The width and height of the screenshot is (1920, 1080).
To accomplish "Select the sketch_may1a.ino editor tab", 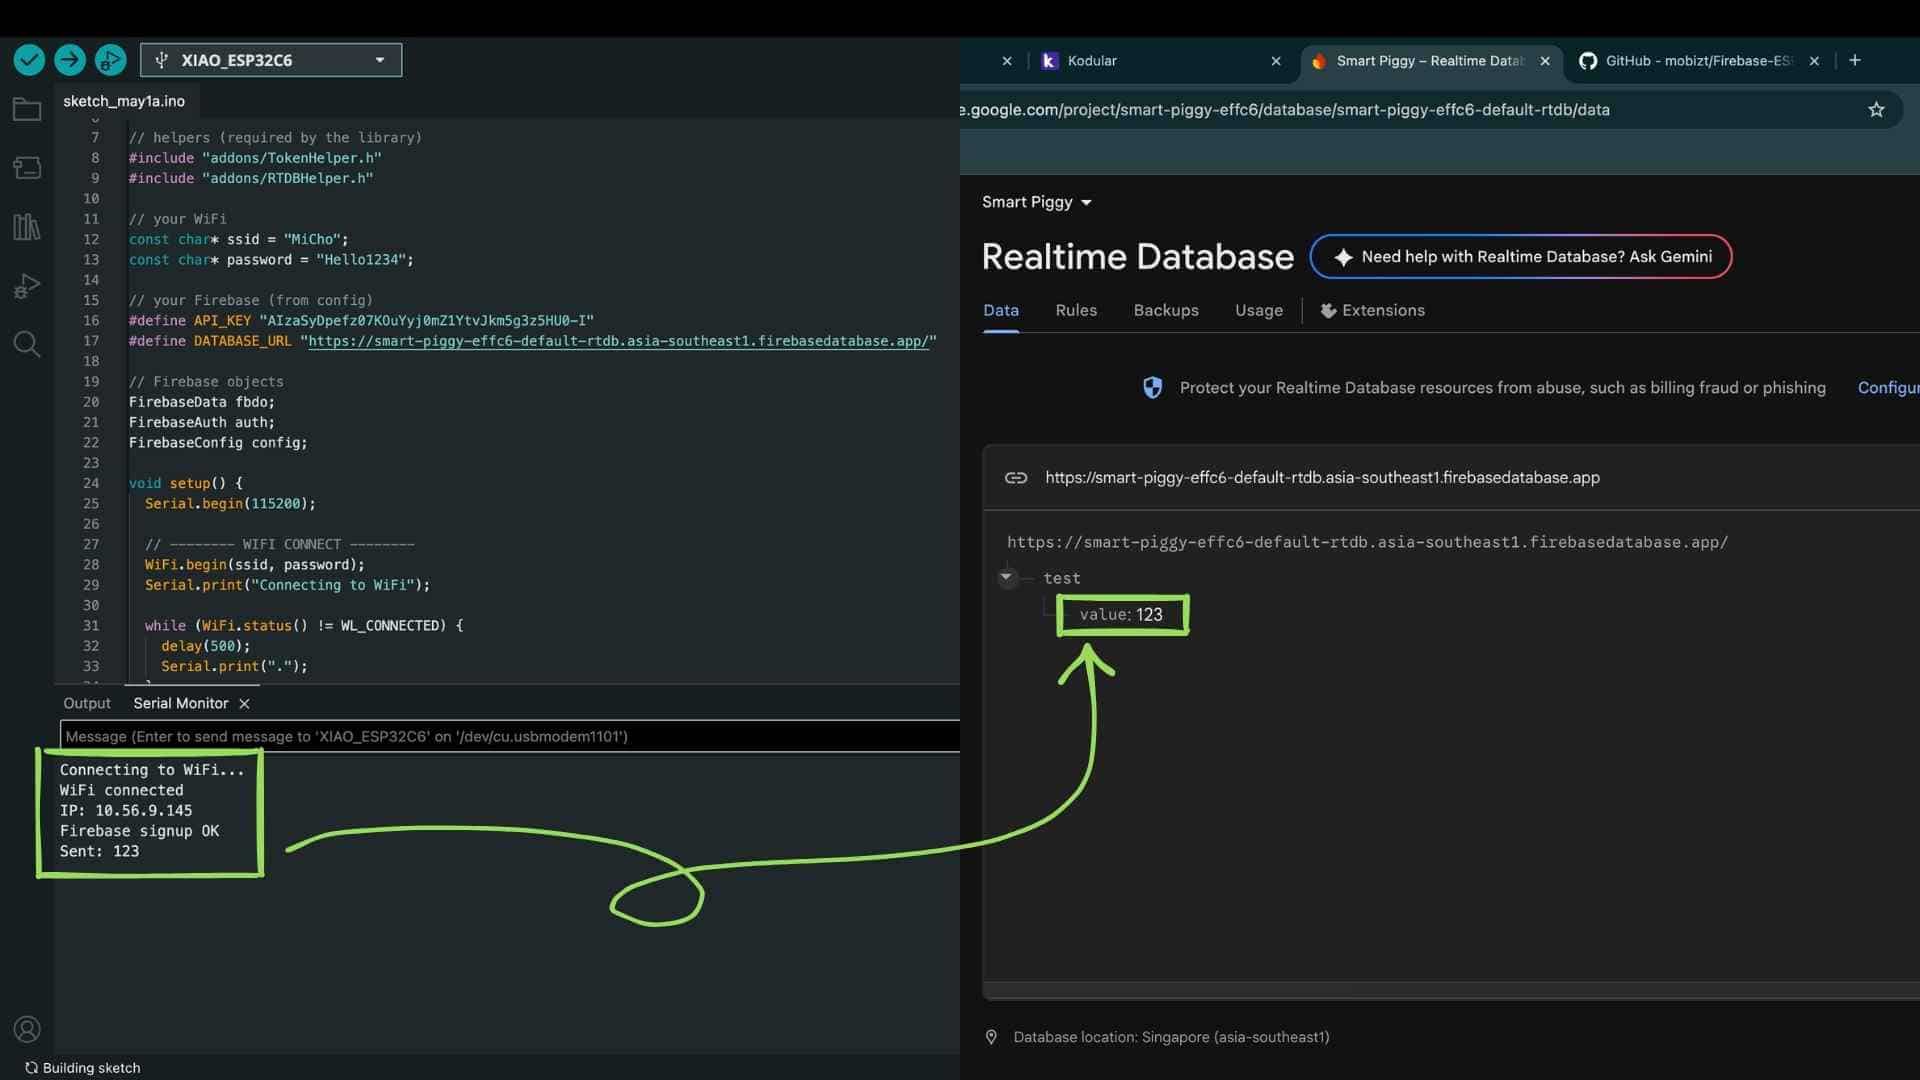I will (124, 101).
